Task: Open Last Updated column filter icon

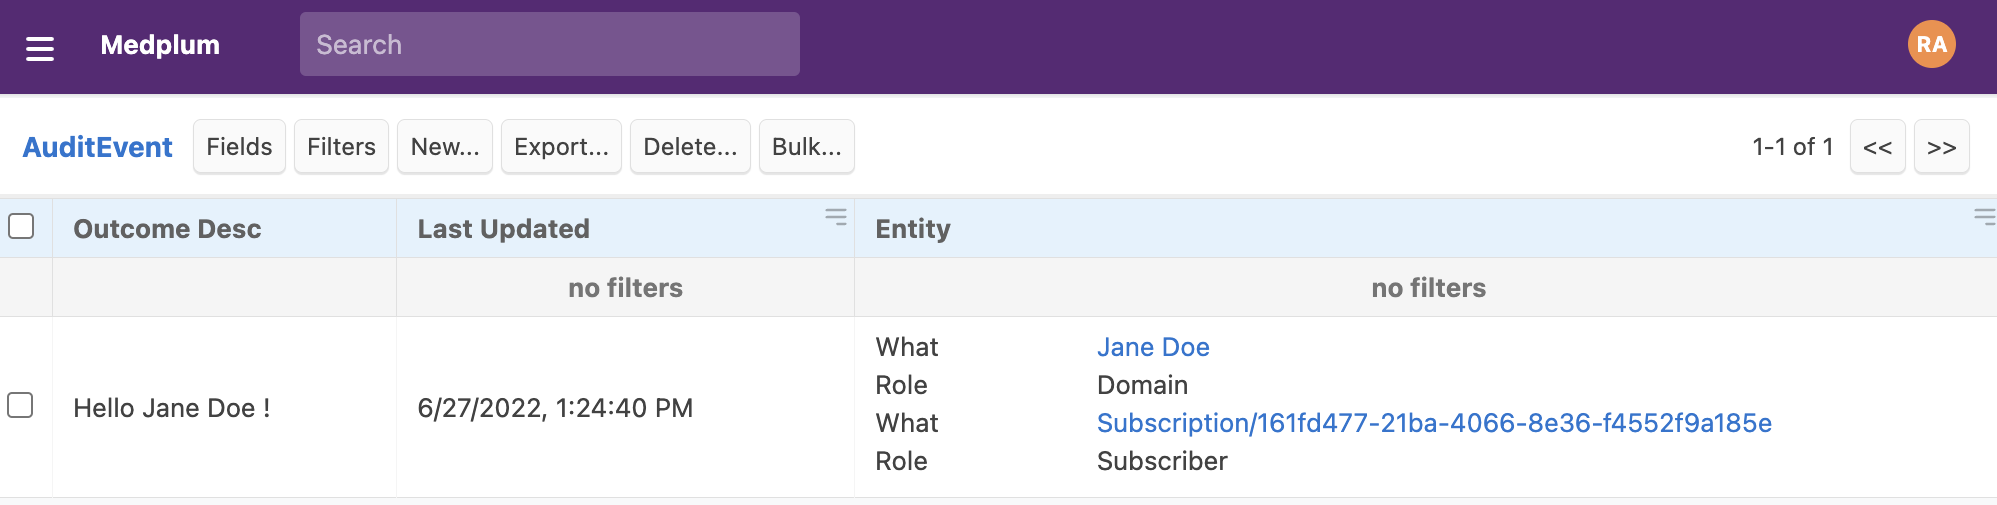Action: (x=835, y=217)
